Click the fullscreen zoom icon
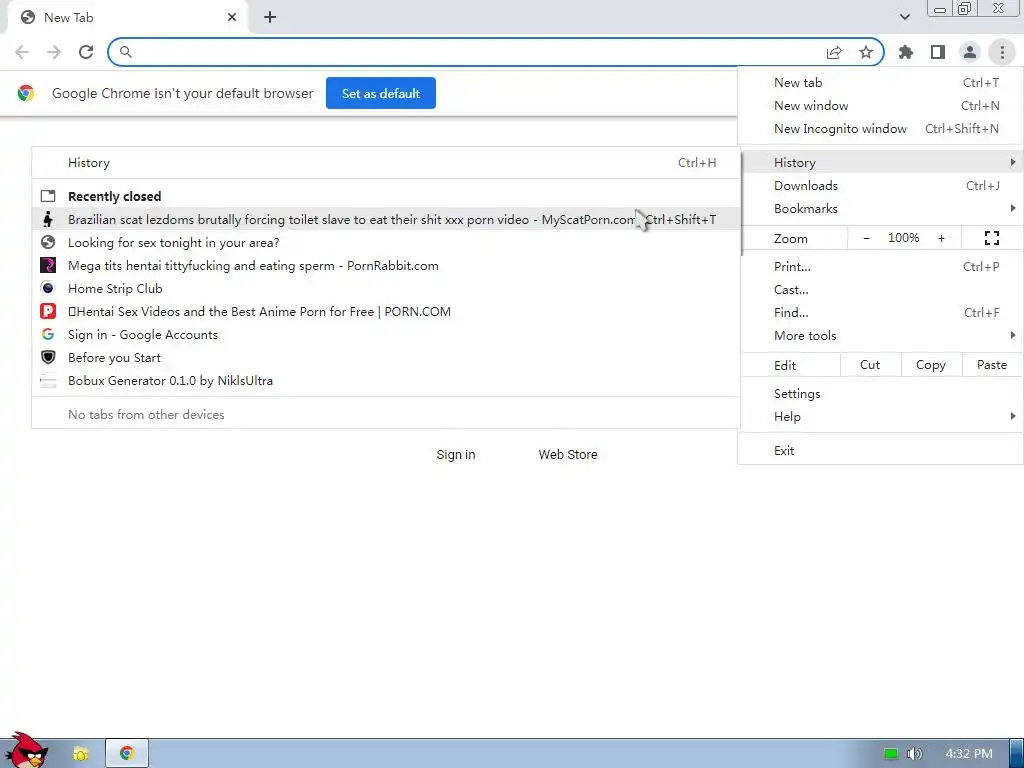The width and height of the screenshot is (1024, 768). [991, 238]
